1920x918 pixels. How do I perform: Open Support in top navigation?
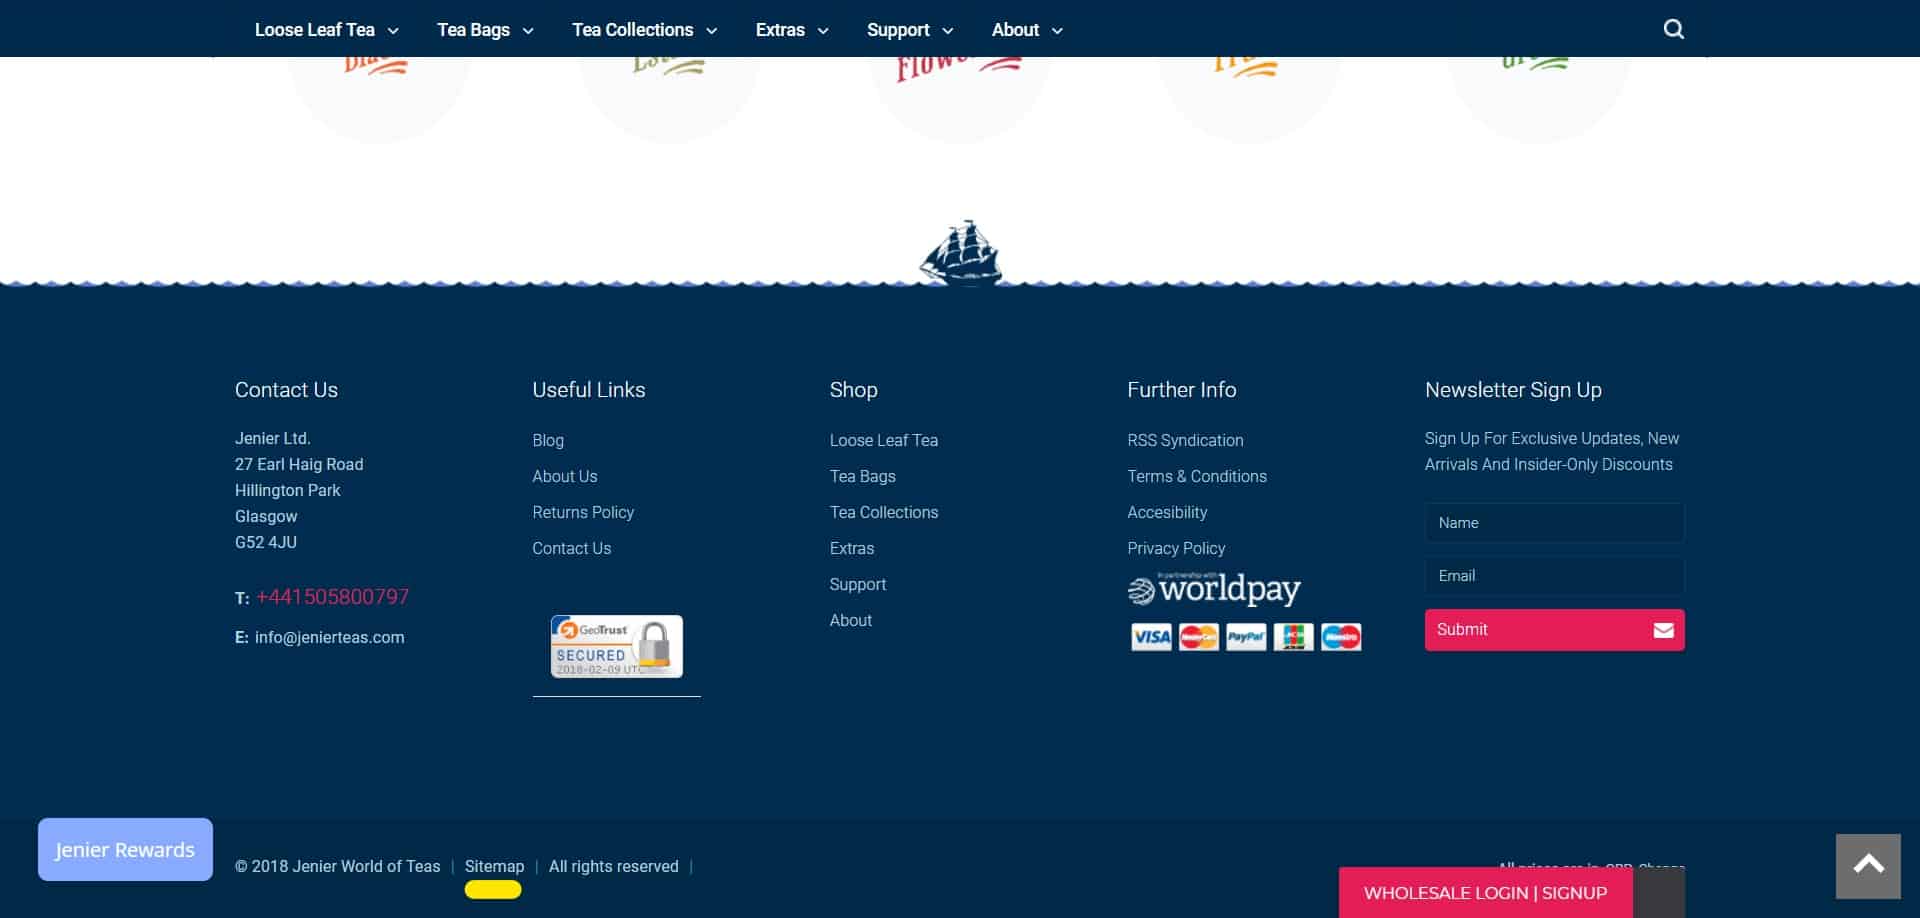(x=898, y=30)
